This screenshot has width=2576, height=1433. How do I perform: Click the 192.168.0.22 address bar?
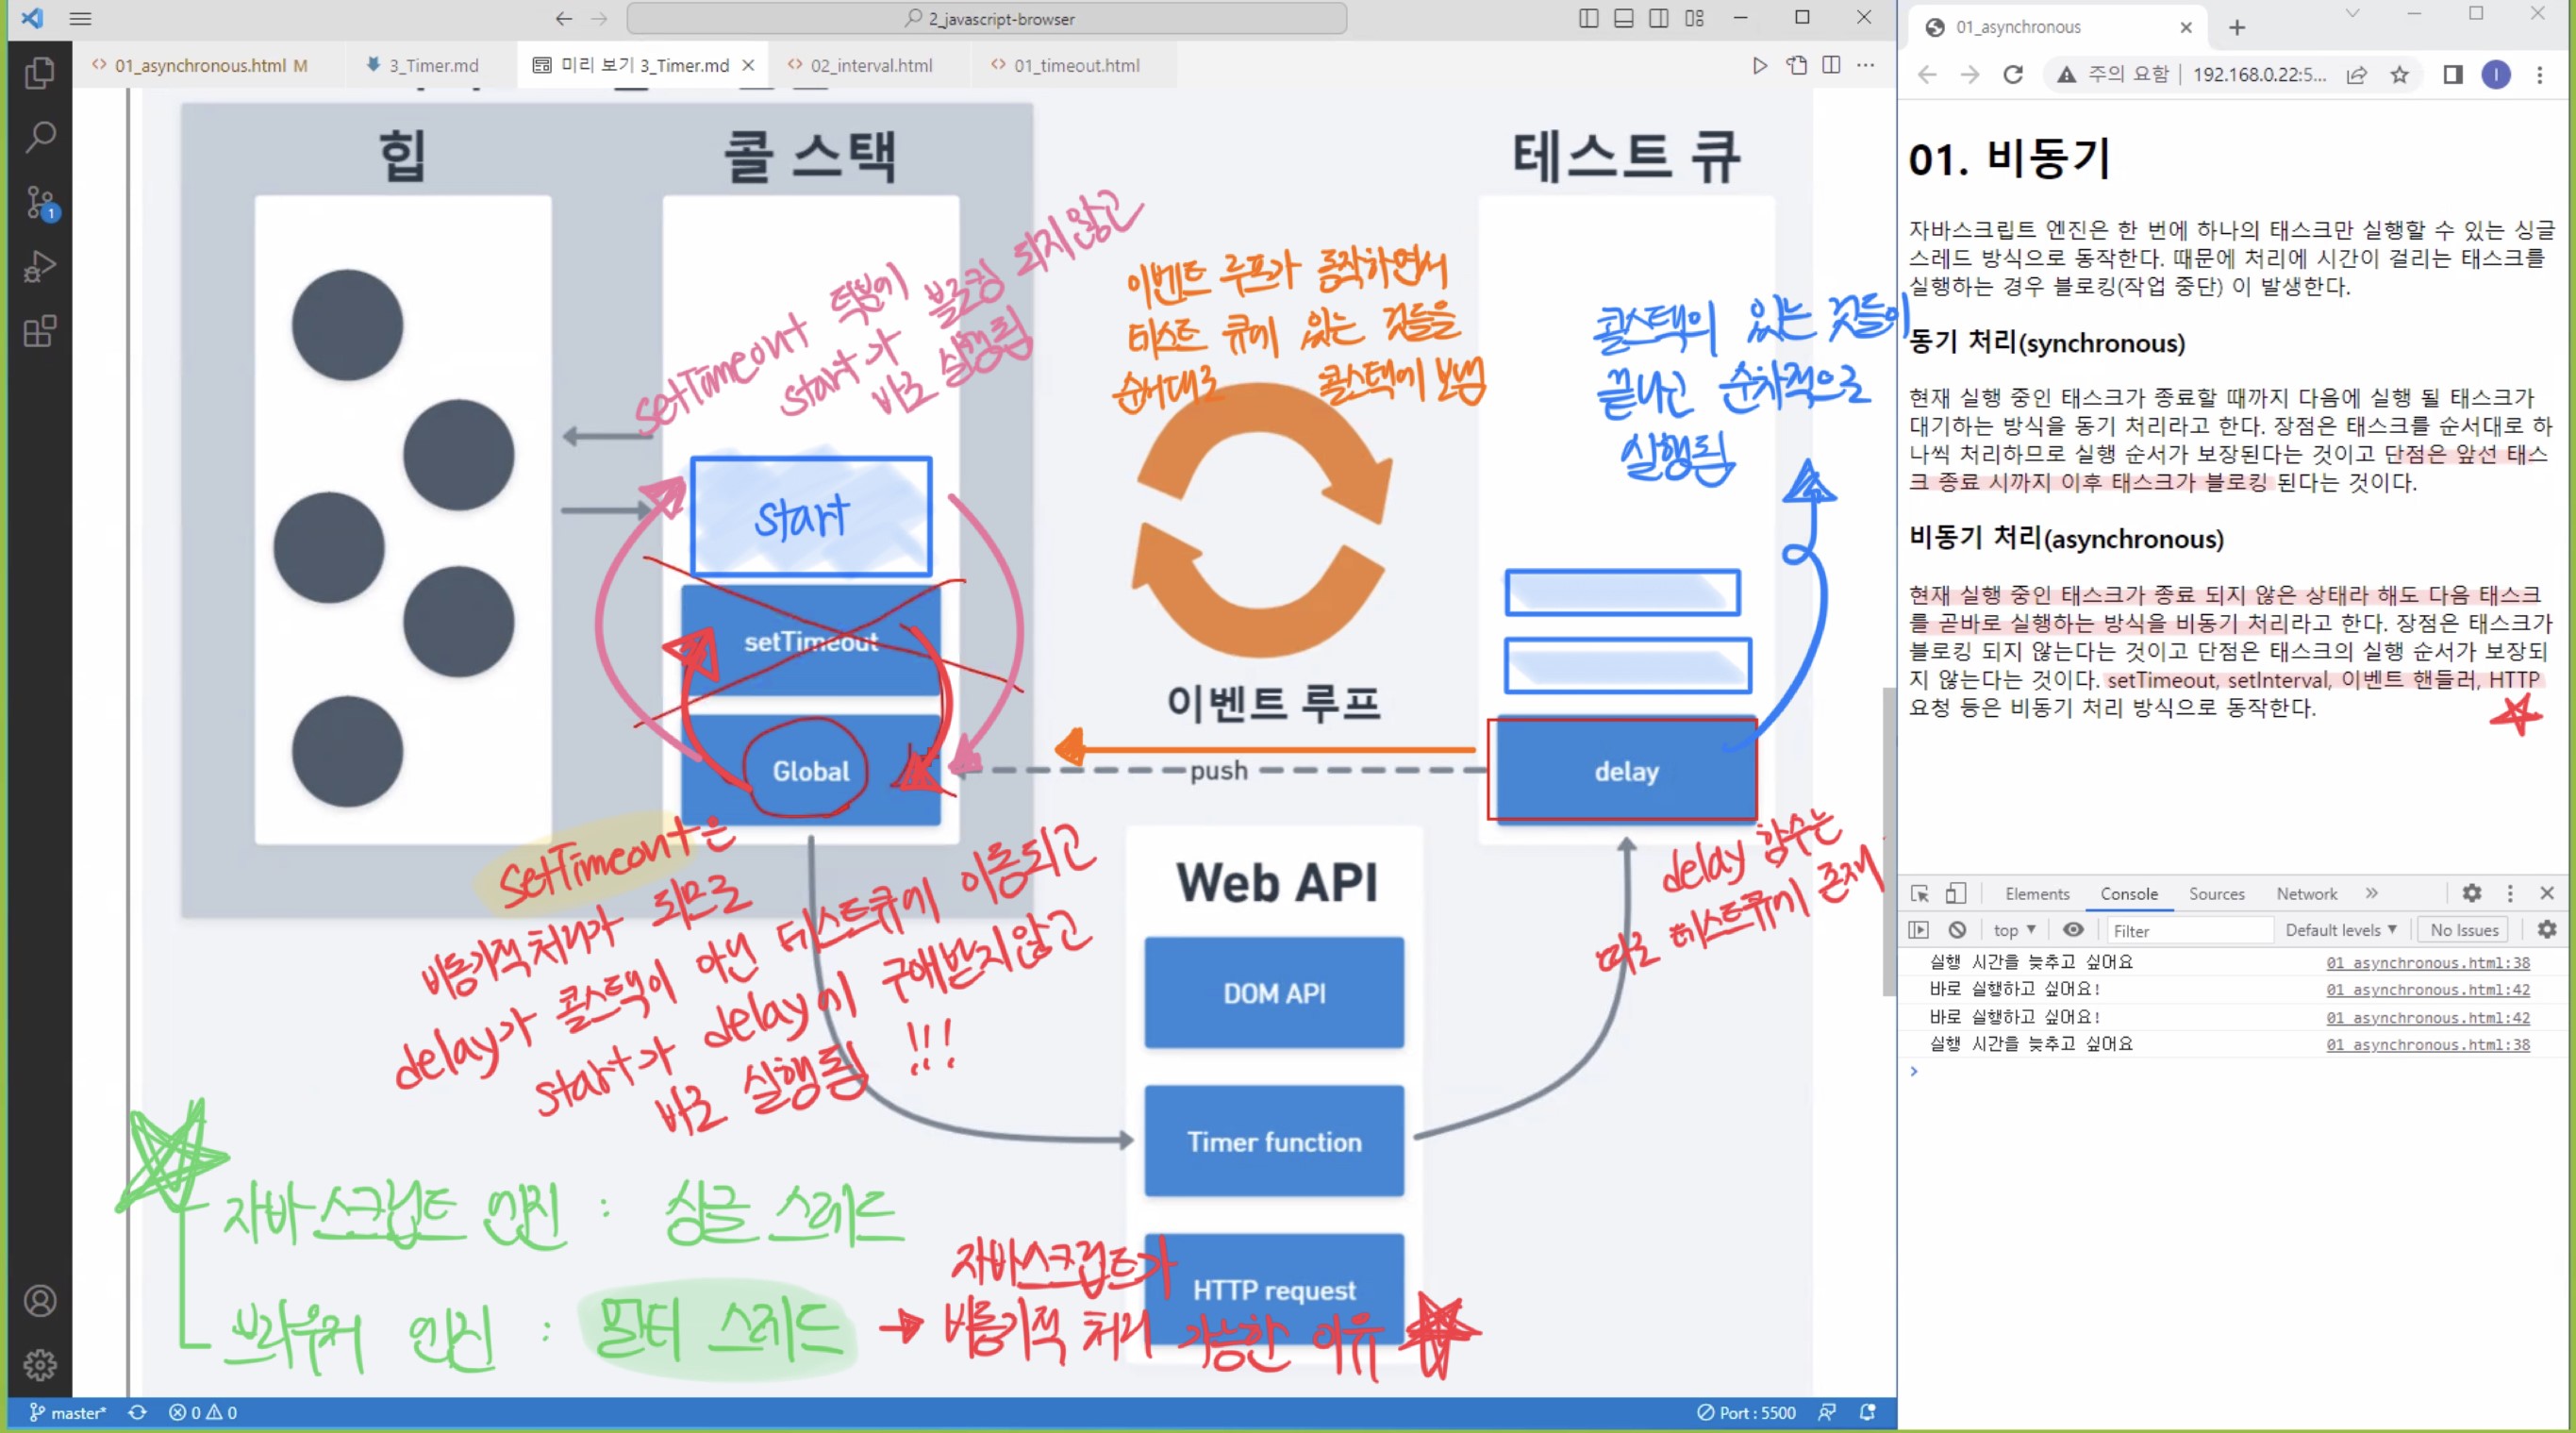click(x=2259, y=74)
